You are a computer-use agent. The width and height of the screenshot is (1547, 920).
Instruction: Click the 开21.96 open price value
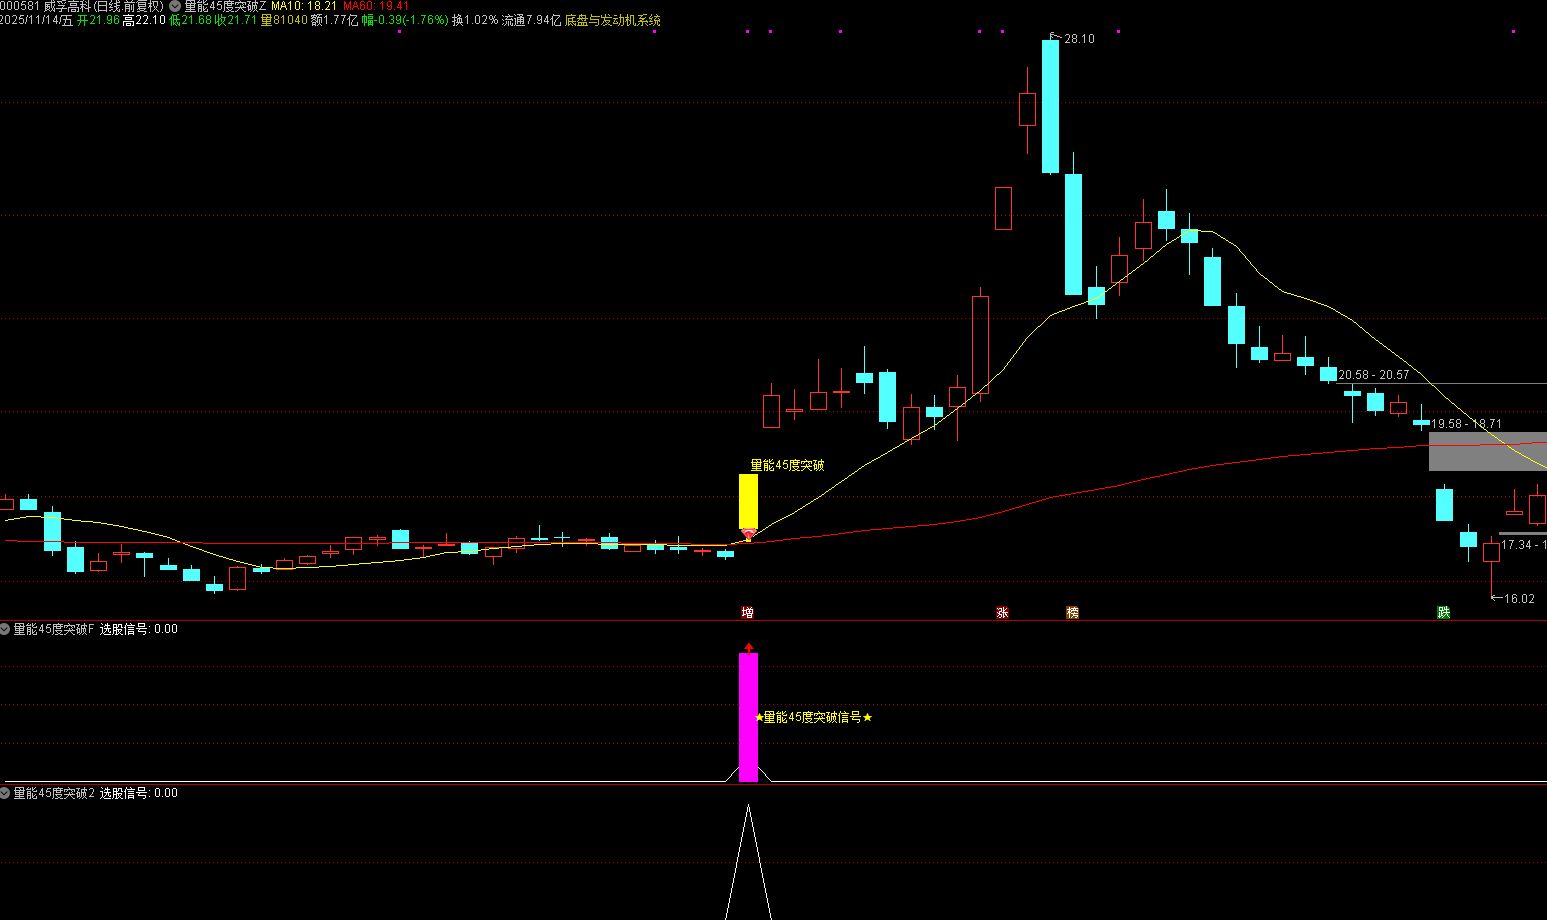click(x=98, y=20)
